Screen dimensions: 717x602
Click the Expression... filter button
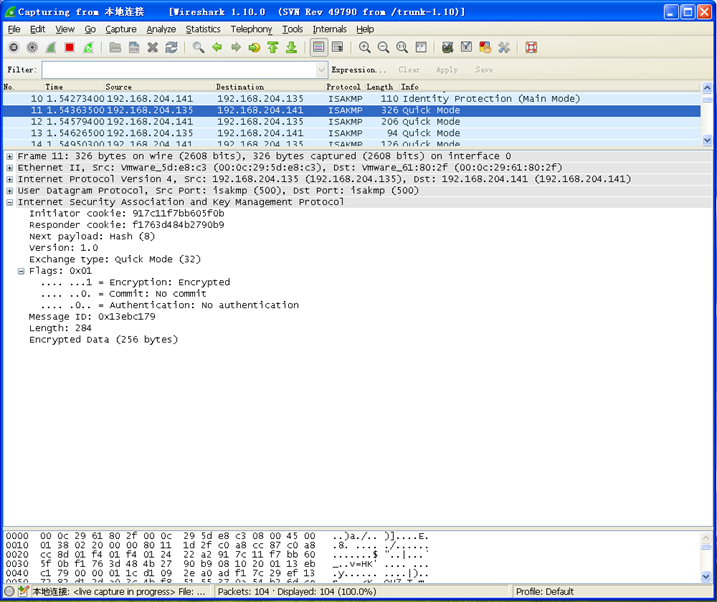(x=358, y=70)
